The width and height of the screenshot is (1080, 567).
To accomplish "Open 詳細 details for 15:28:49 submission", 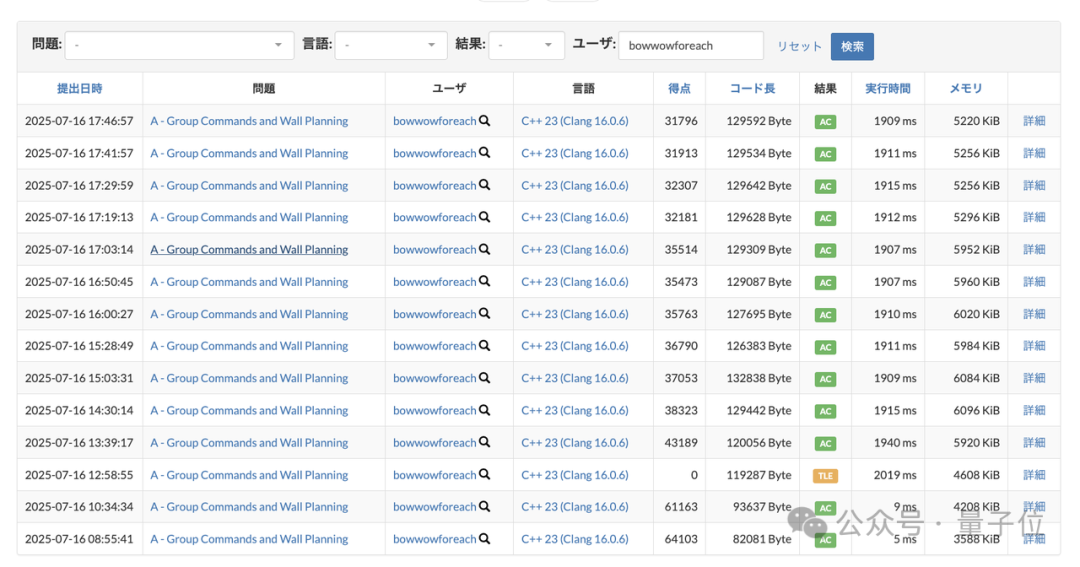I will 1034,346.
